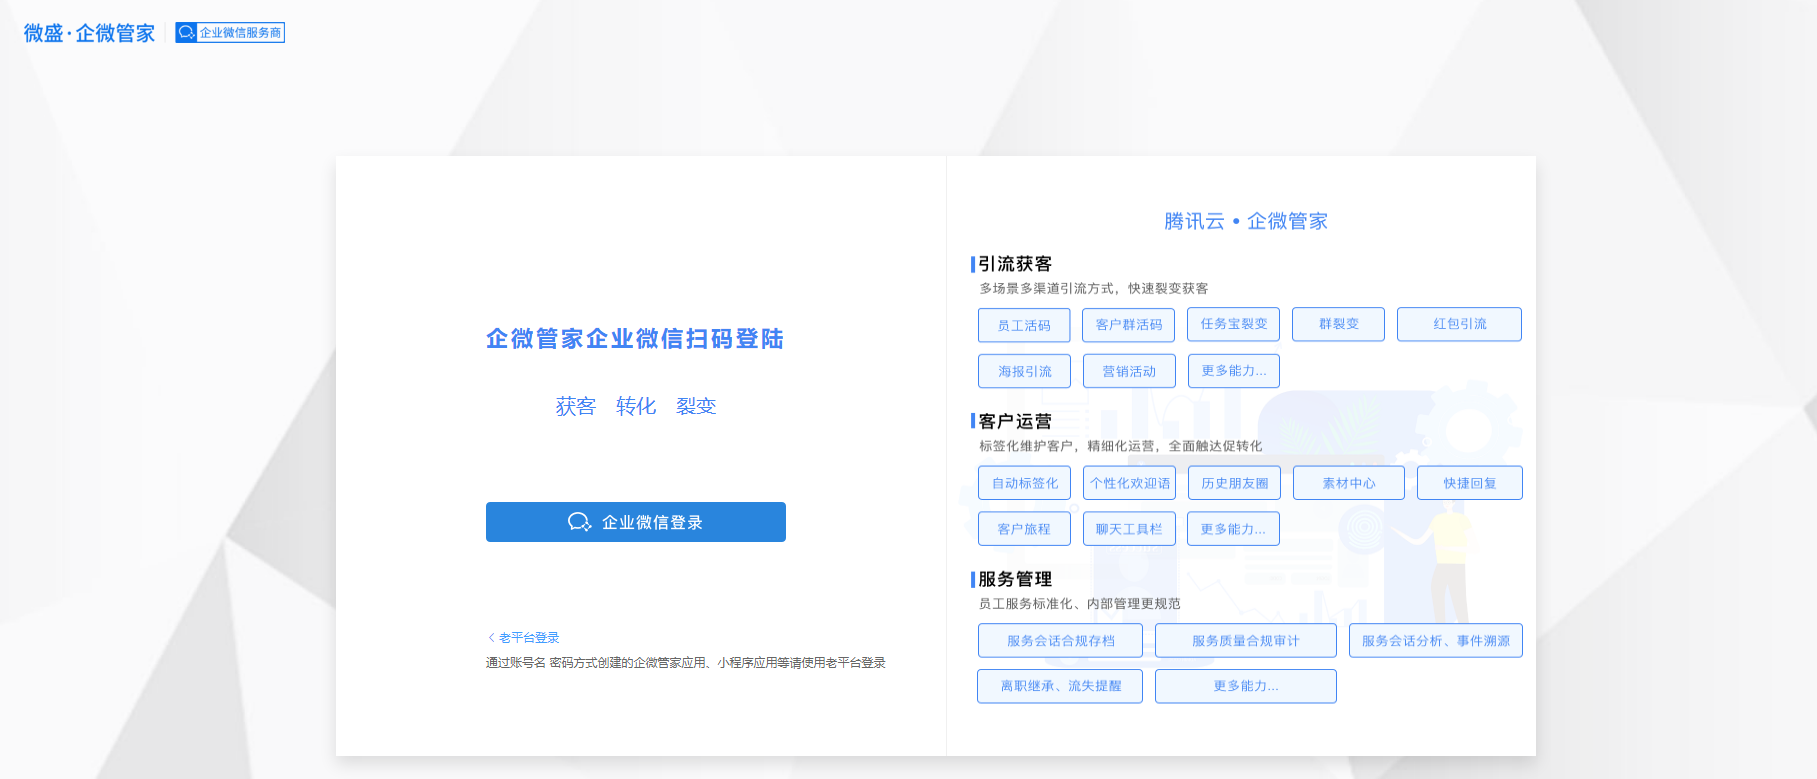Screen dimensions: 1817x779
Task: Click 更多能力 under 客户运营
Action: pyautogui.click(x=1234, y=529)
